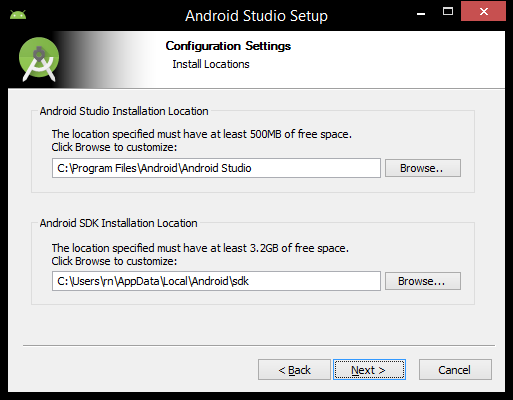This screenshot has width=513, height=400.
Task: Close the Android Studio Setup window
Action: pos(483,11)
